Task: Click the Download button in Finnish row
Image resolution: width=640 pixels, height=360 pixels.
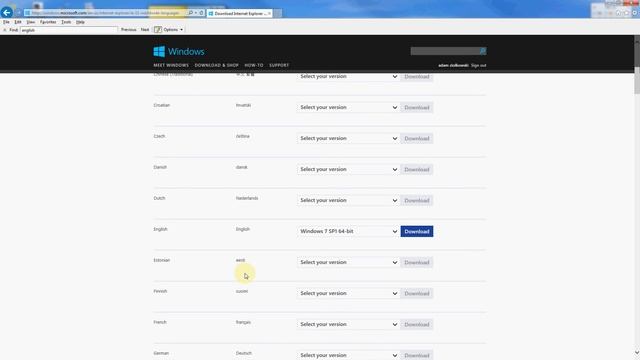Action: pos(417,293)
